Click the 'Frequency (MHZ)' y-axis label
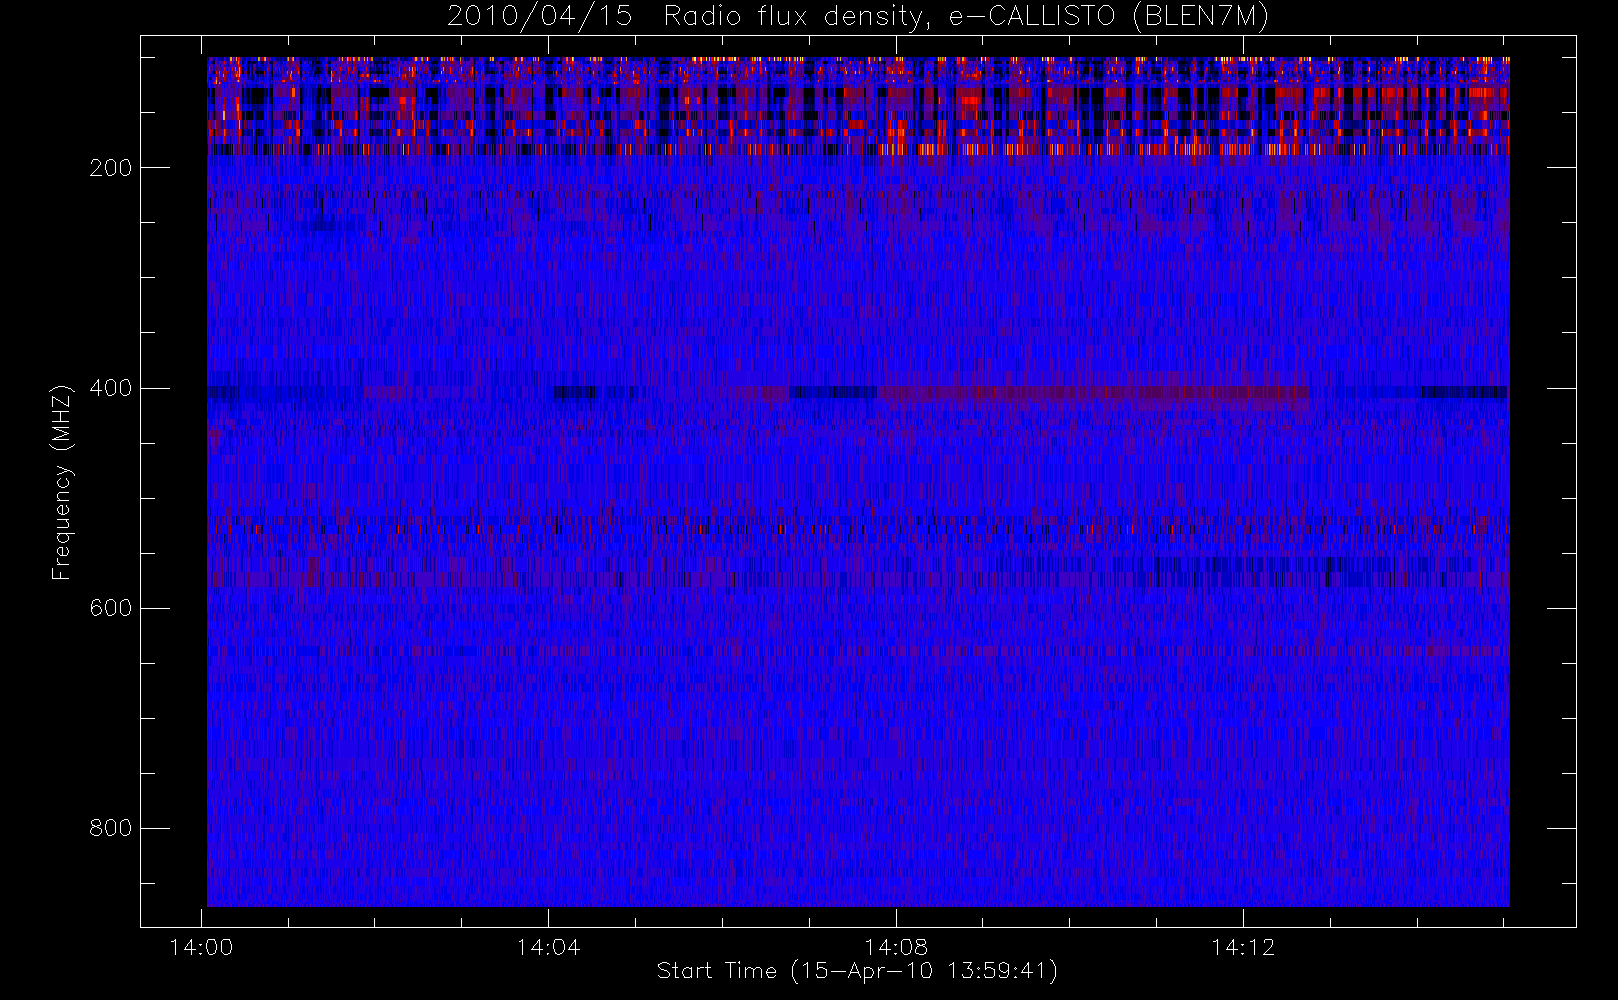Screen dimensions: 1618x1000 (62, 482)
